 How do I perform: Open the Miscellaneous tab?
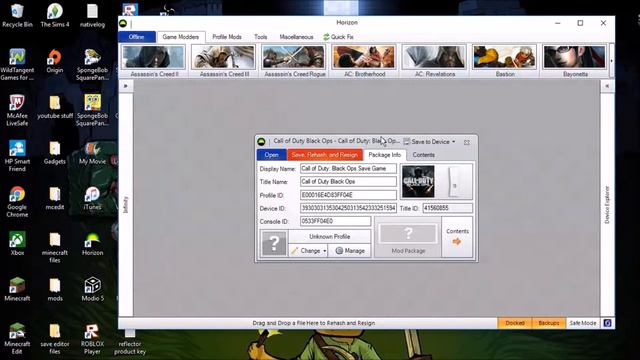tap(296, 37)
